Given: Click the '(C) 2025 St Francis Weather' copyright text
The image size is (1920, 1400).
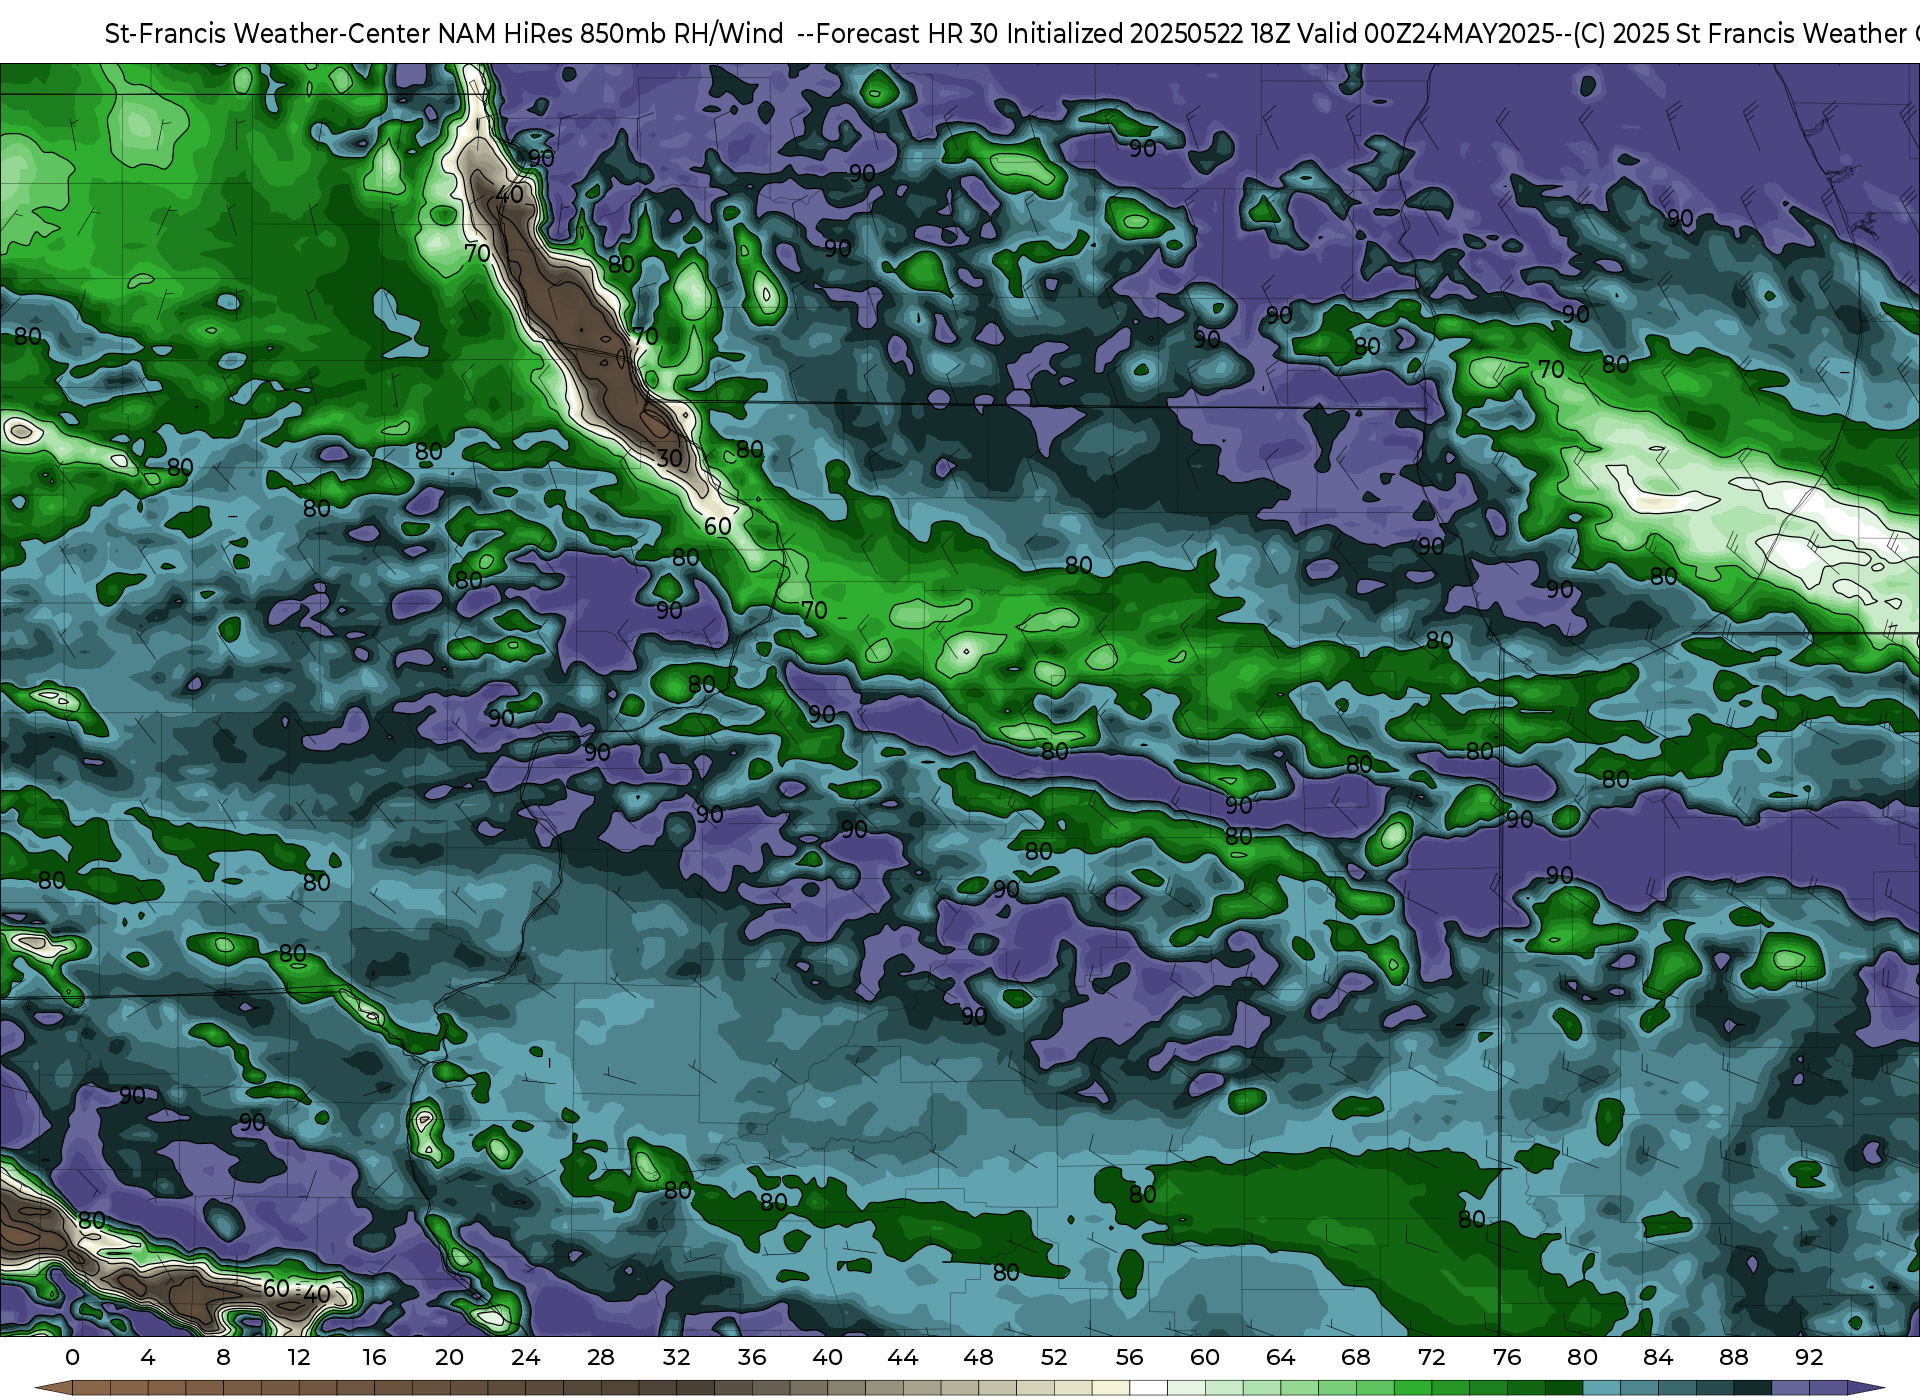Looking at the screenshot, I should pyautogui.click(x=1740, y=34).
